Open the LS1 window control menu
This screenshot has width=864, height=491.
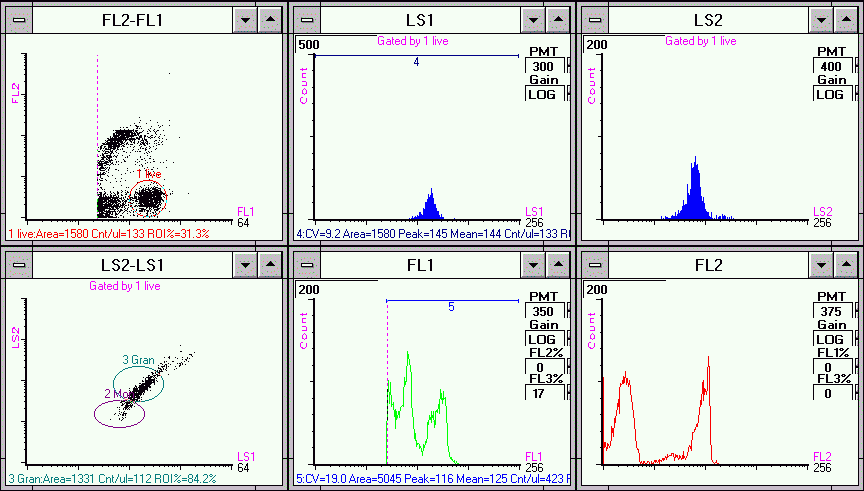(307, 19)
